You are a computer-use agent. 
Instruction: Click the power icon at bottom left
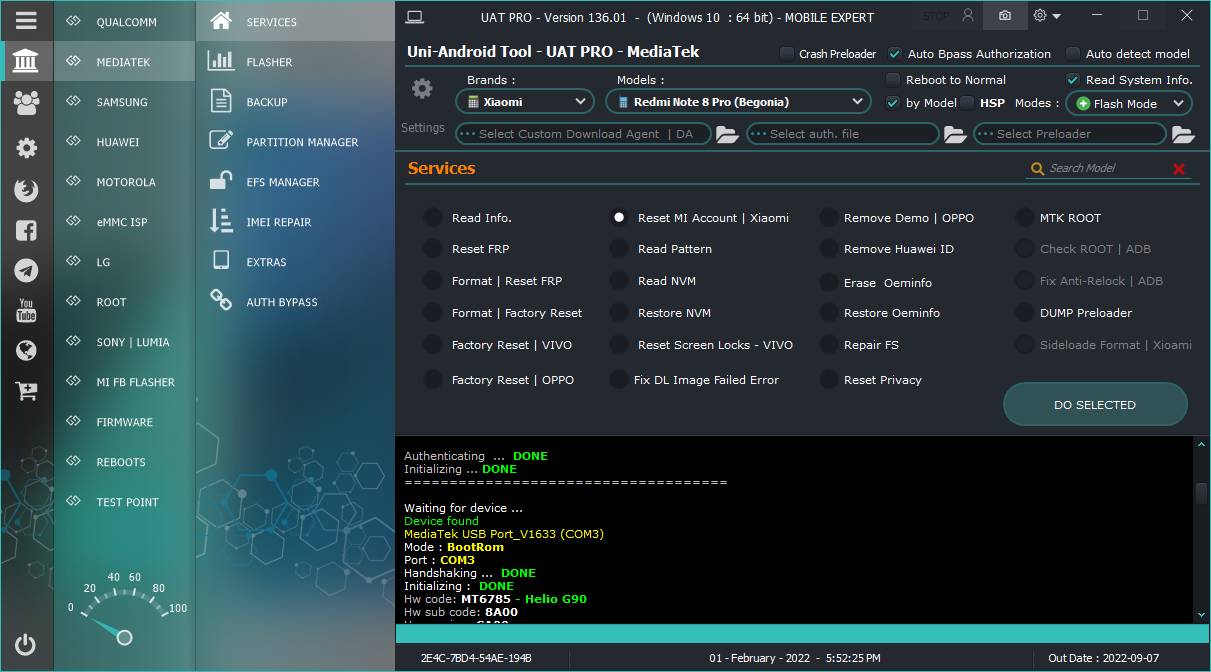tap(26, 645)
